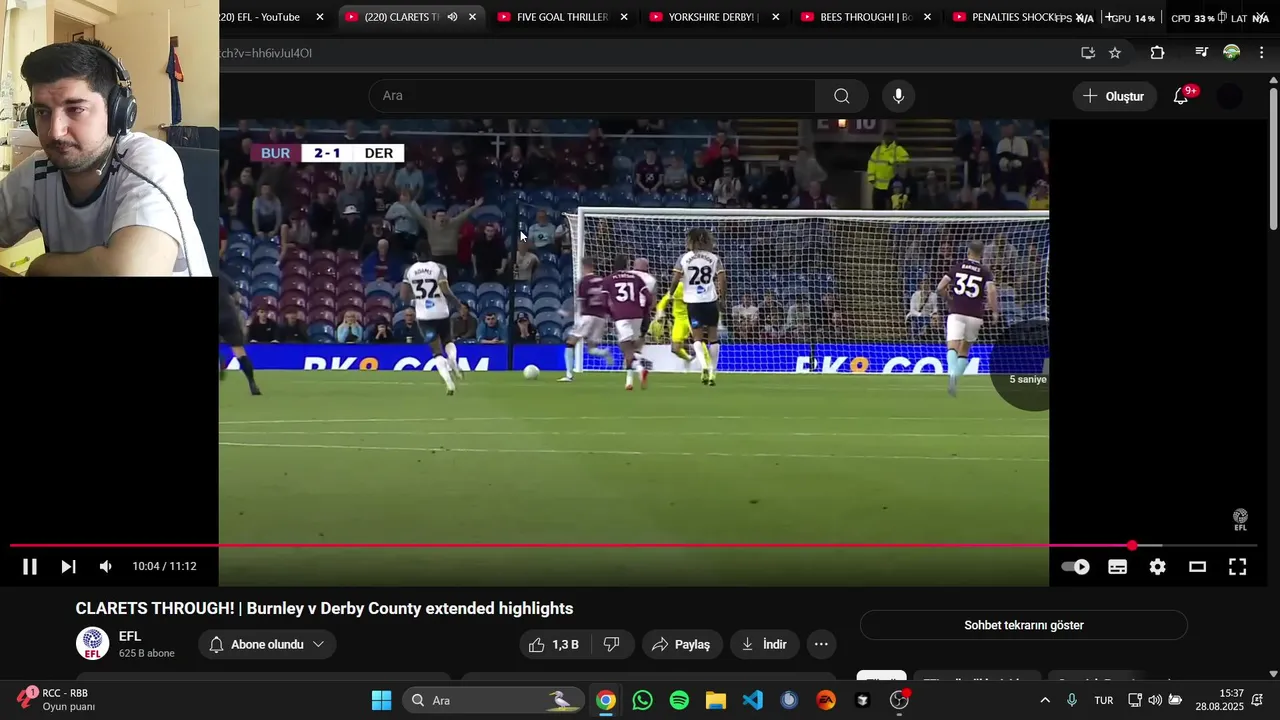Start voice search with microphone icon

[x=898, y=96]
